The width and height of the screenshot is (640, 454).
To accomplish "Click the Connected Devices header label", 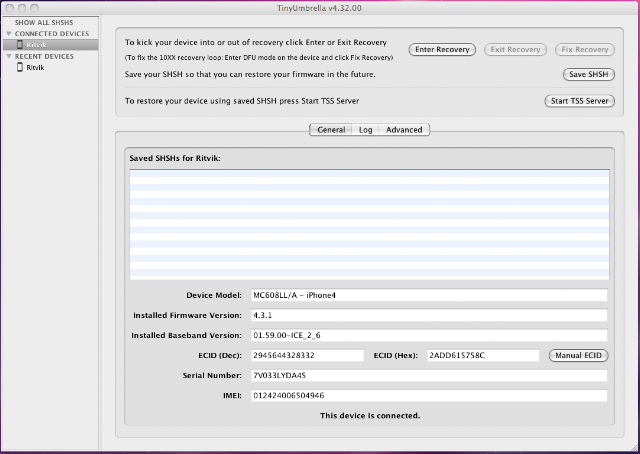I will click(x=52, y=33).
